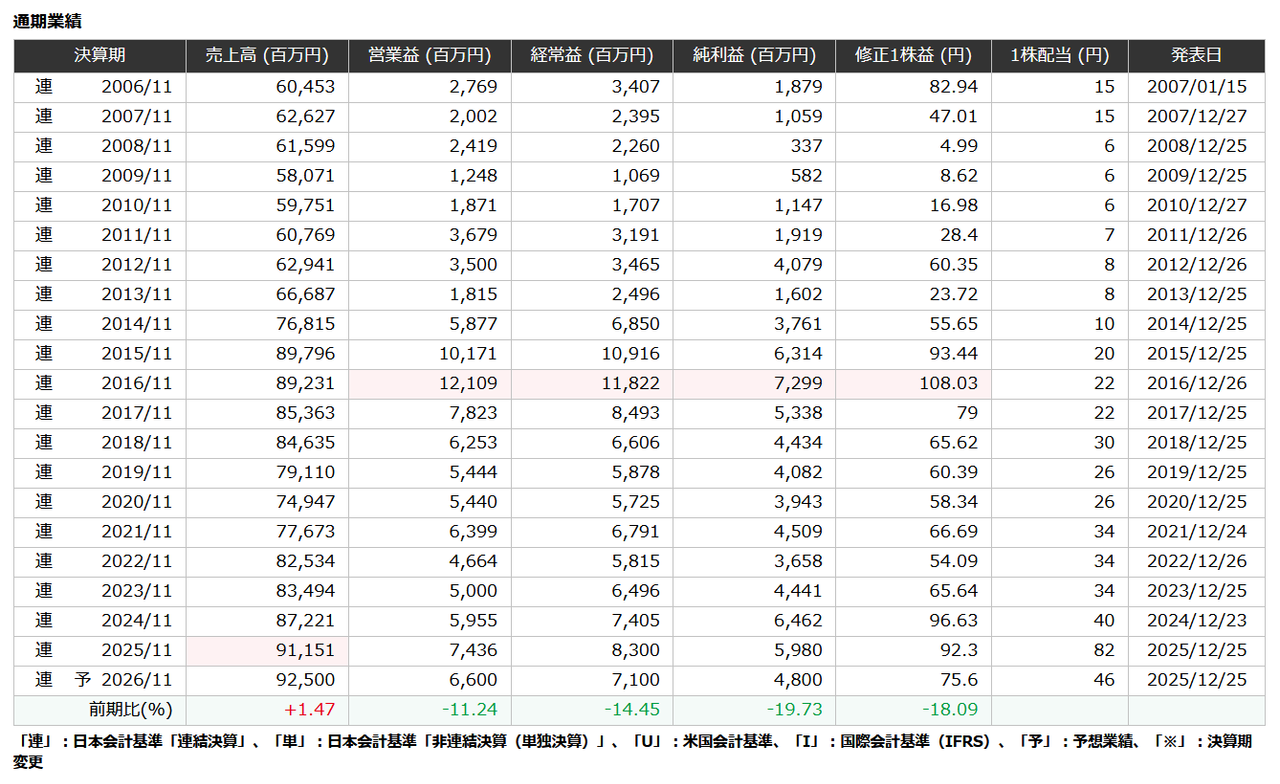Viewport: 1280px width, 784px height.
Task: Click the 修正1株益 (円) header
Action: (913, 56)
